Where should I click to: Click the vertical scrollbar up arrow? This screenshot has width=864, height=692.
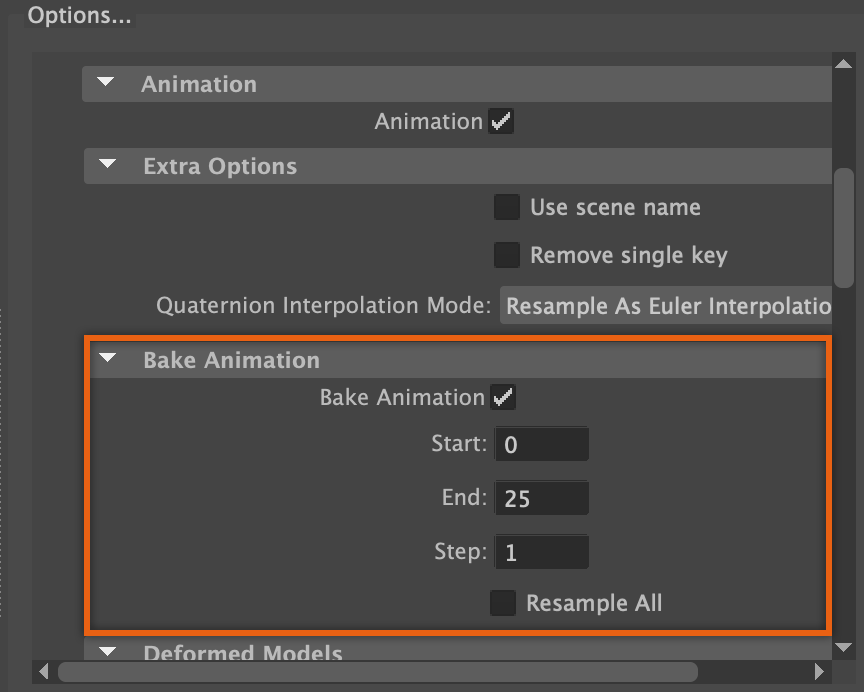click(x=843, y=64)
